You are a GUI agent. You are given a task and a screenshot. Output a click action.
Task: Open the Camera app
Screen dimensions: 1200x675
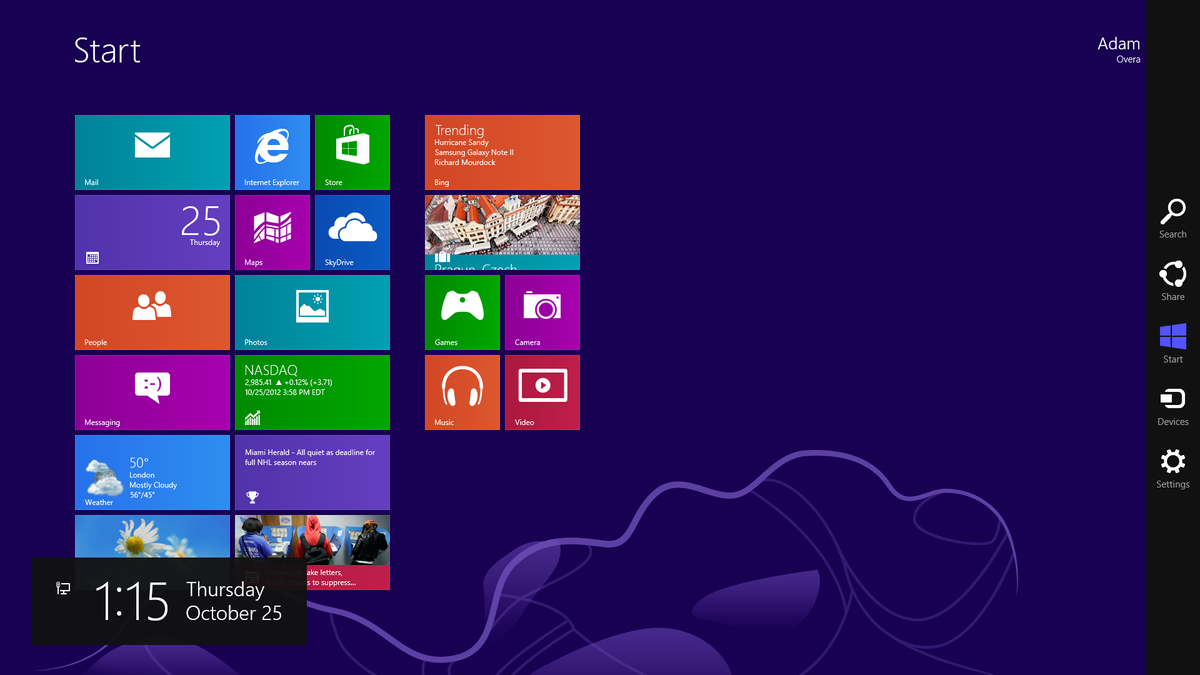pos(542,312)
